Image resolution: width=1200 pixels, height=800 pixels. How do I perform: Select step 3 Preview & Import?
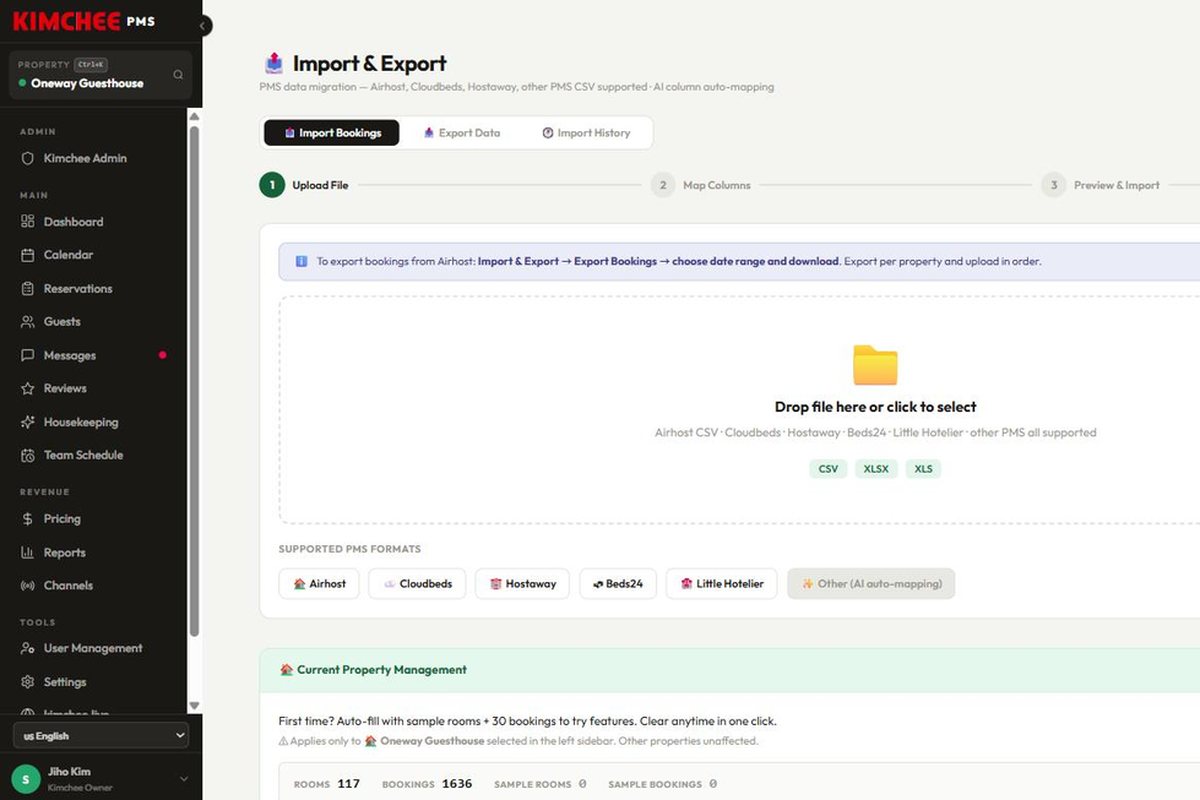[1101, 185]
